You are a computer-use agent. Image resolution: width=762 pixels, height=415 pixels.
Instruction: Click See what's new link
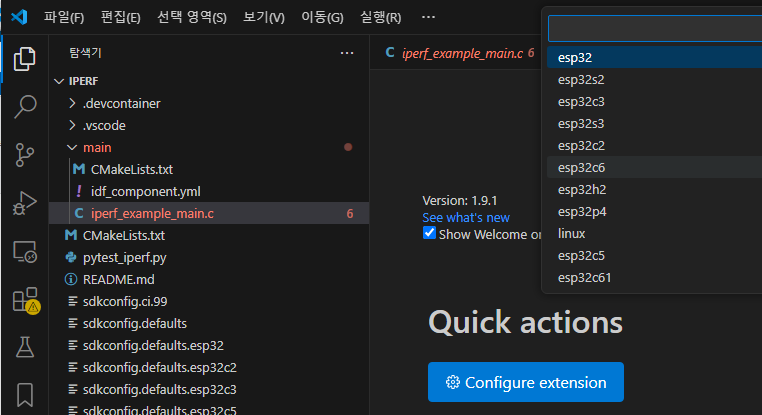point(466,217)
